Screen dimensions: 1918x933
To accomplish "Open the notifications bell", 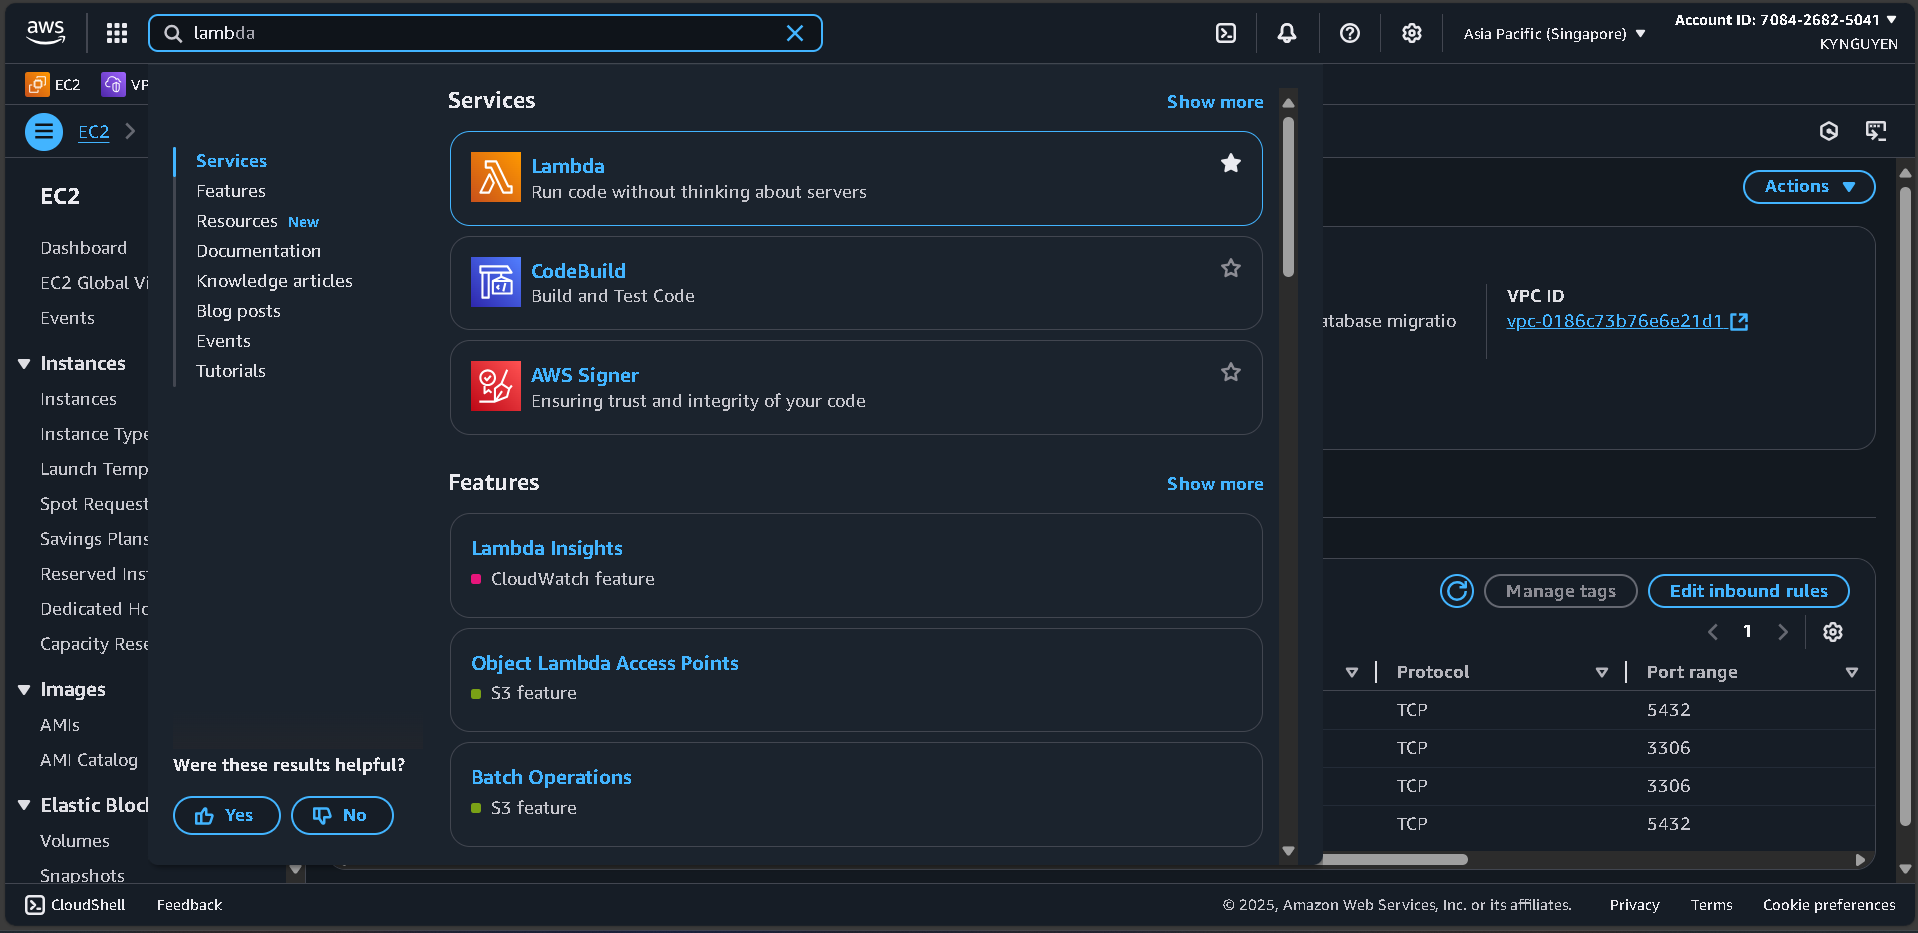I will (x=1287, y=33).
